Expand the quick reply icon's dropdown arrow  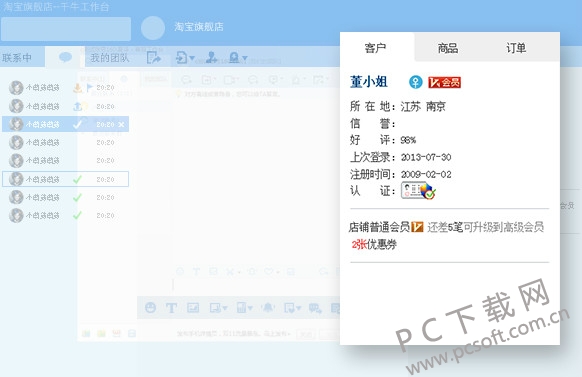click(x=298, y=308)
